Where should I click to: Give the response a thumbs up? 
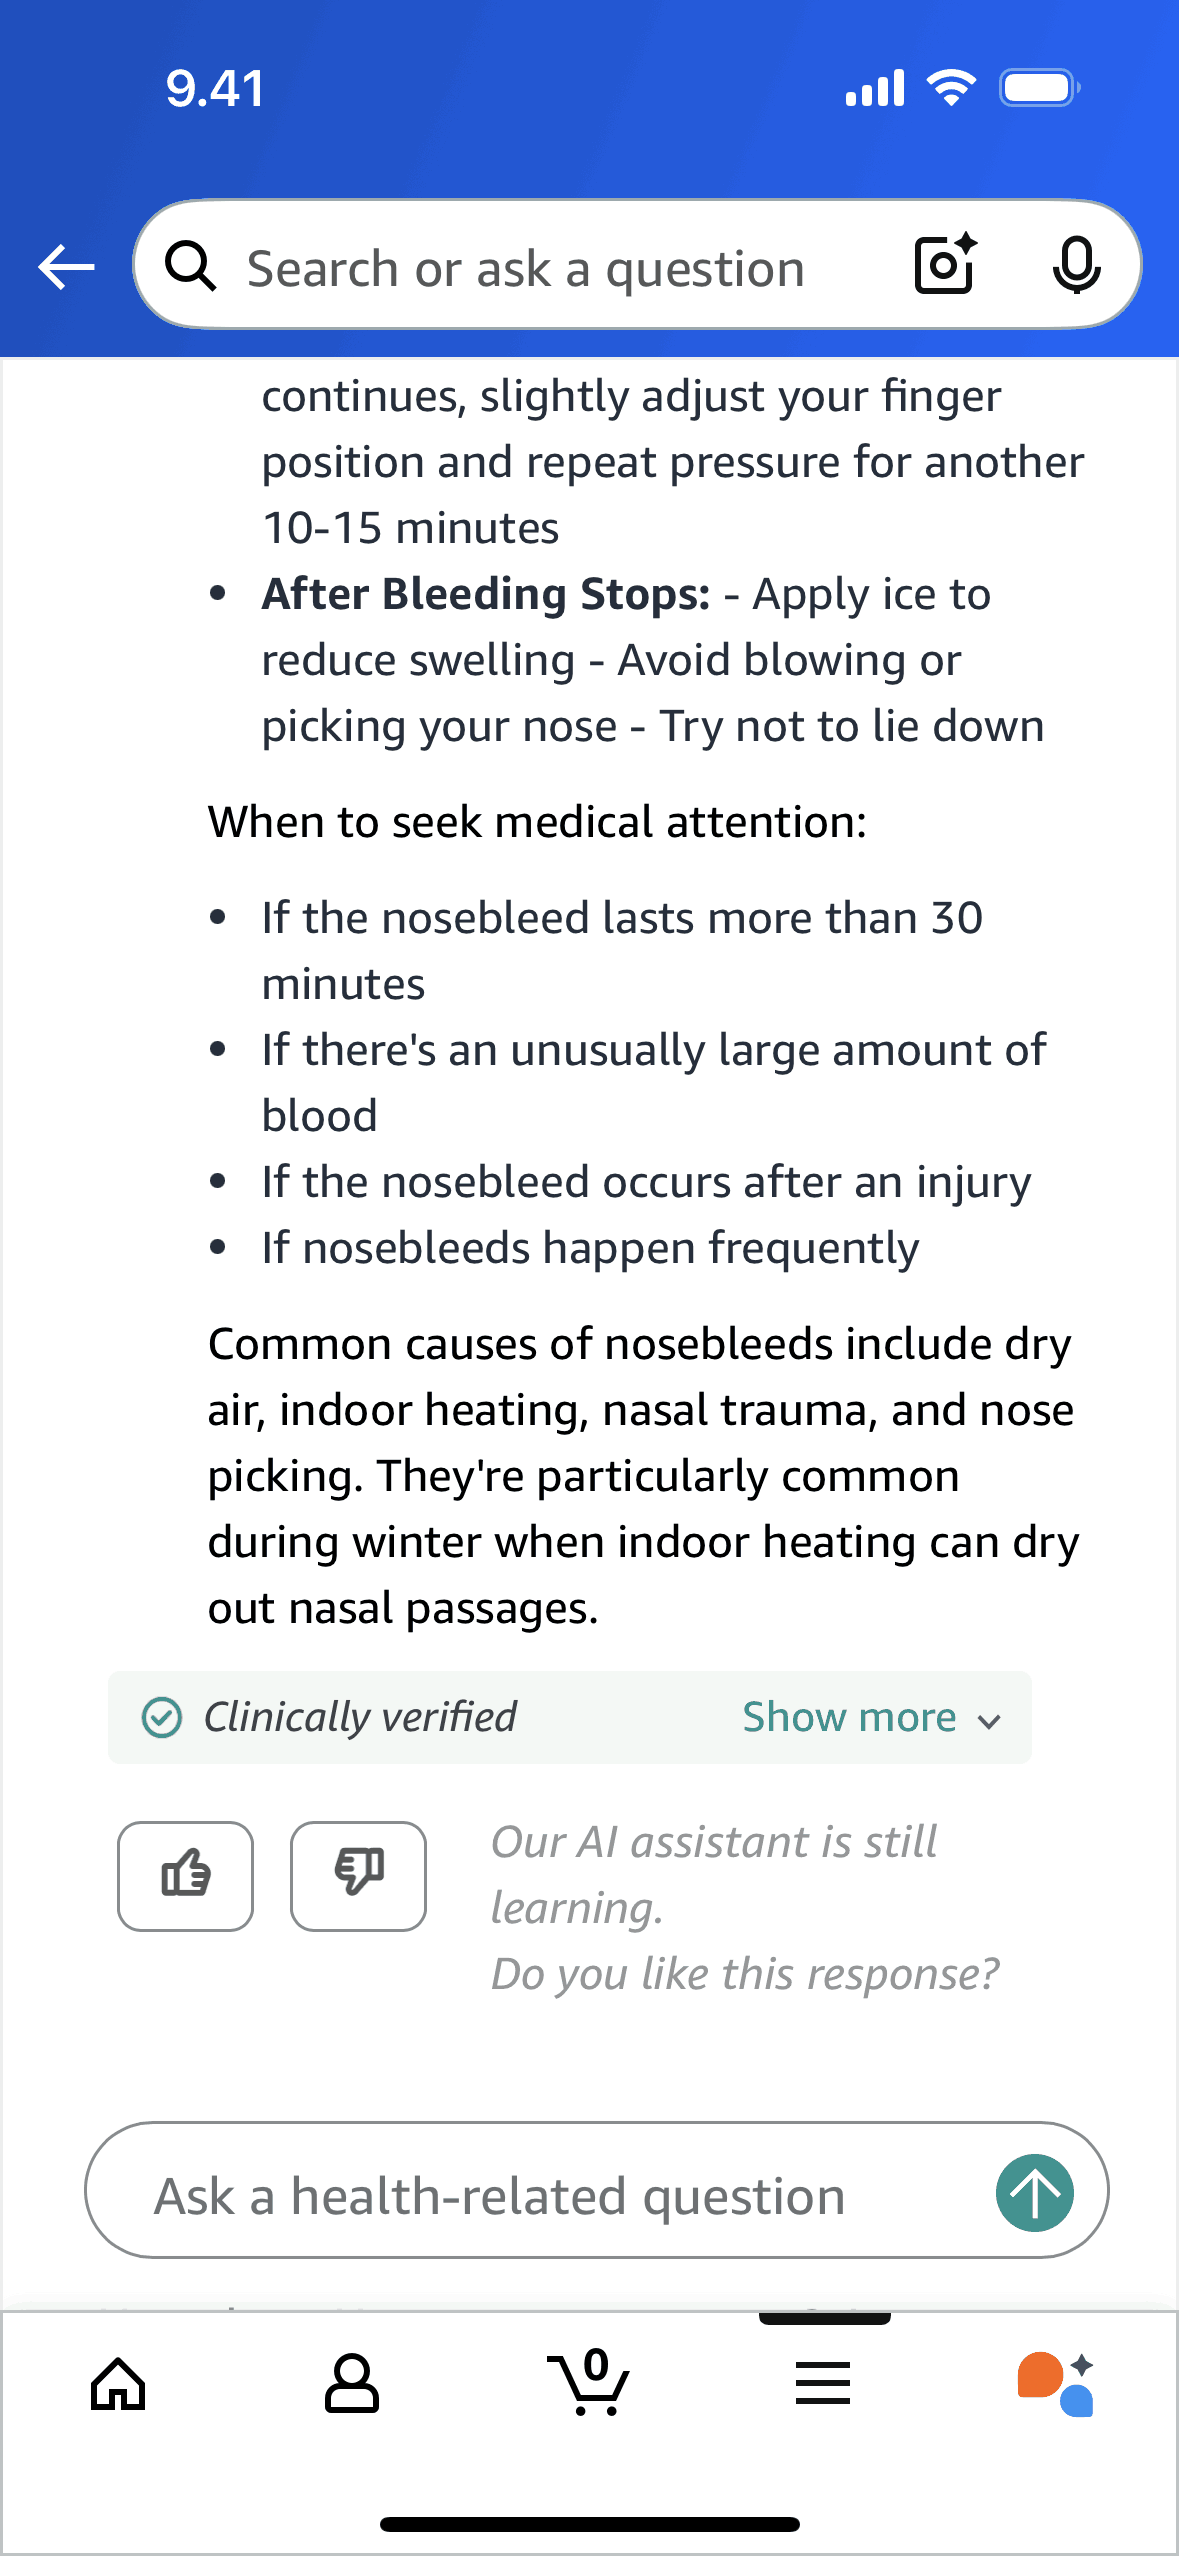[186, 1875]
